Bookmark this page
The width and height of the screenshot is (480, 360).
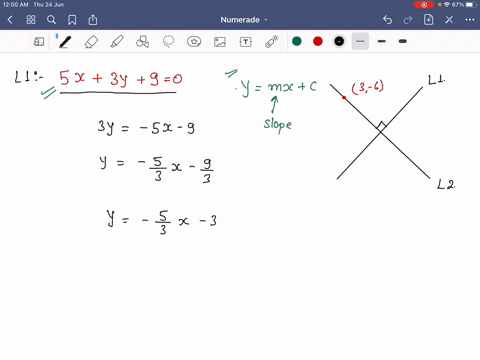[x=72, y=20]
